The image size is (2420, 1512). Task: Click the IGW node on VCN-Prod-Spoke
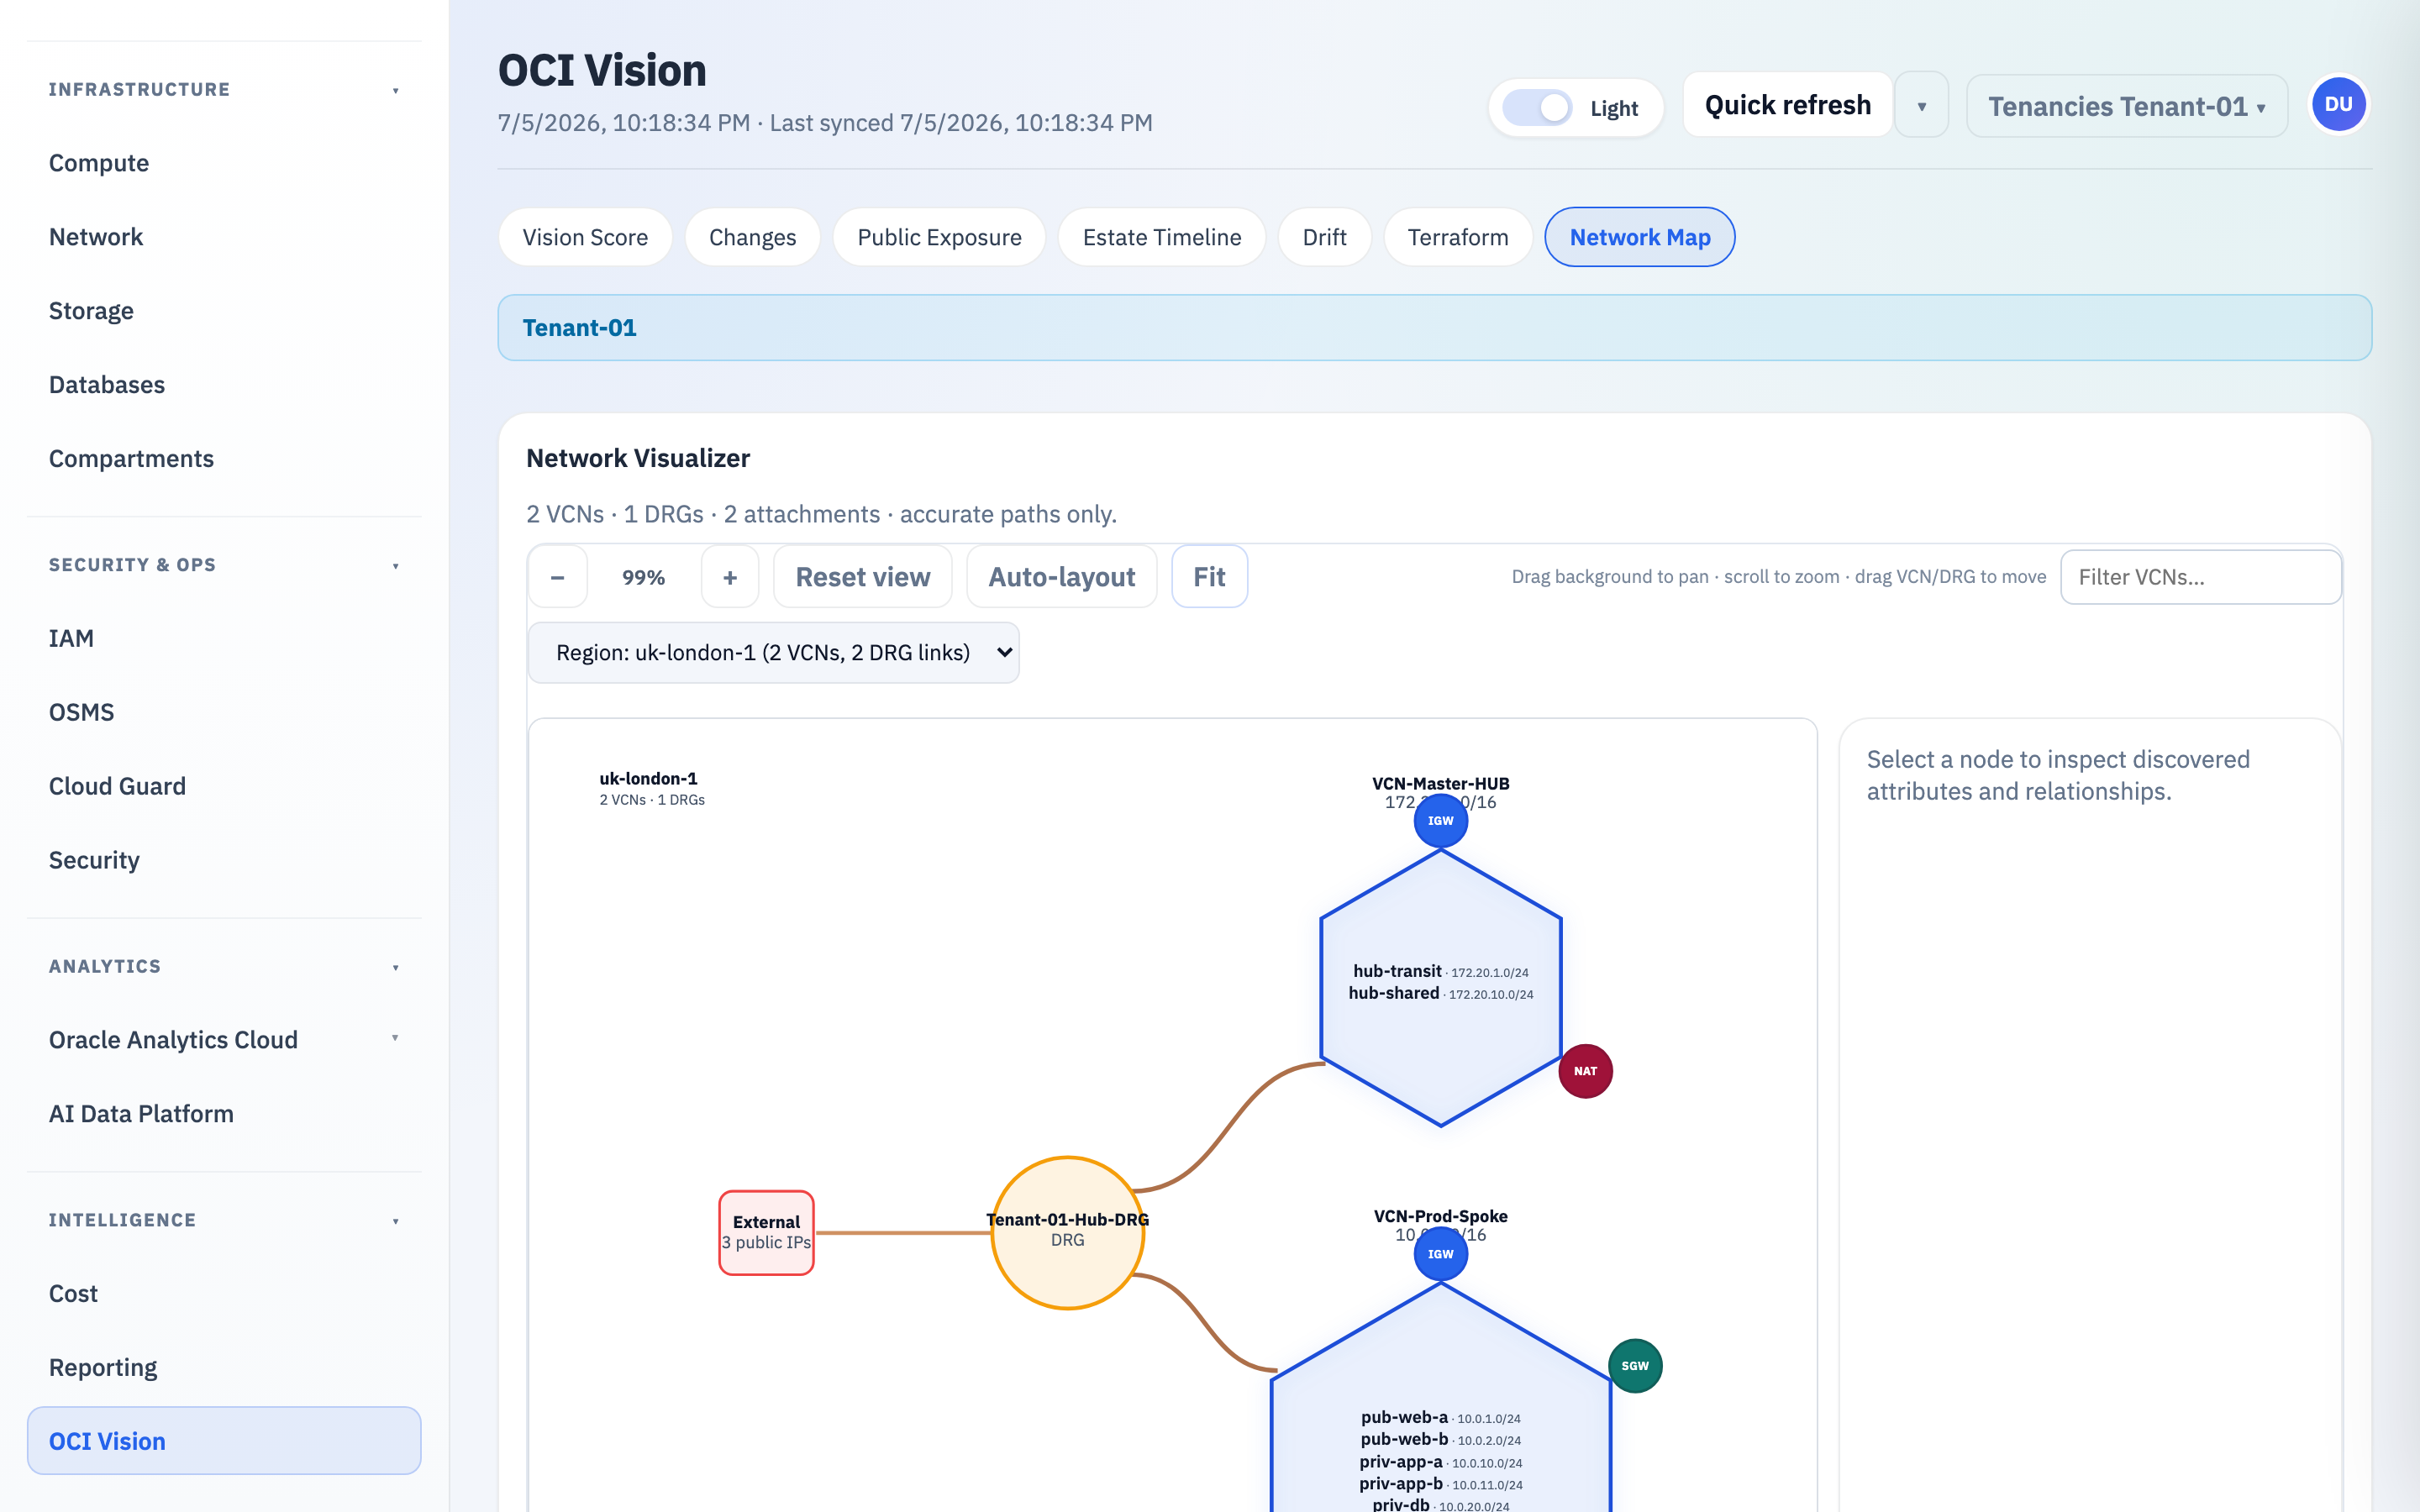(1440, 1254)
